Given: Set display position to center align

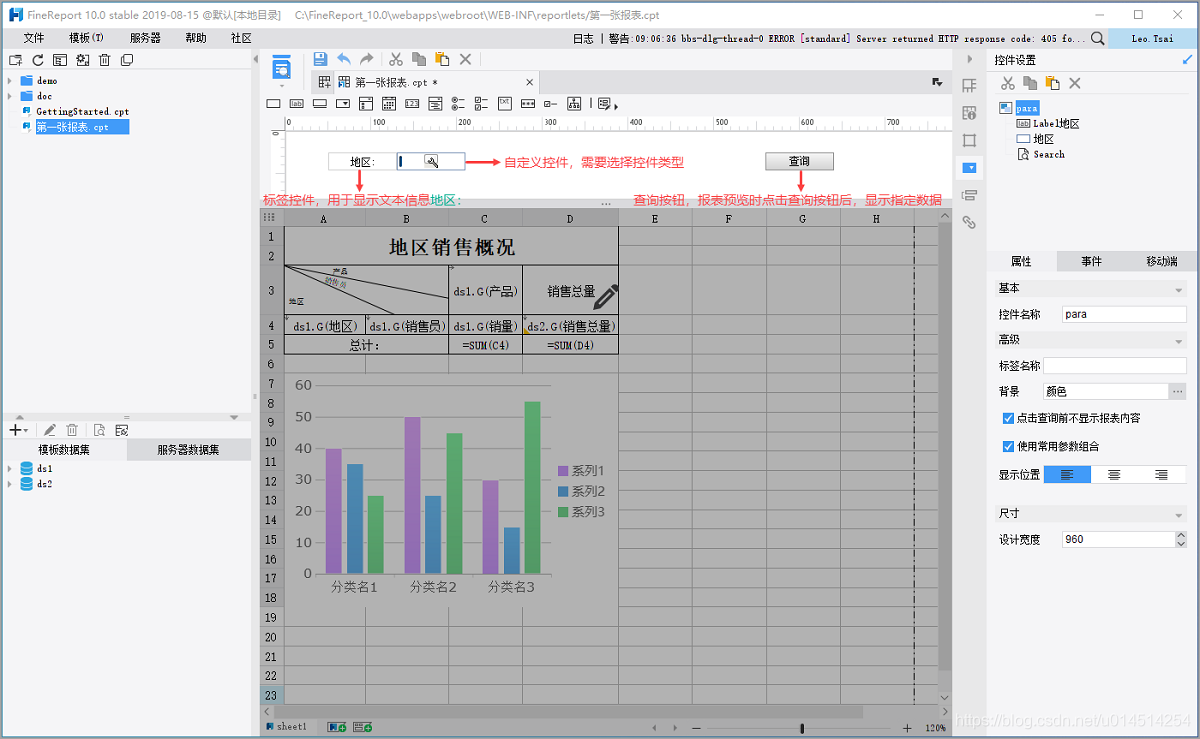Looking at the screenshot, I should click(1113, 475).
